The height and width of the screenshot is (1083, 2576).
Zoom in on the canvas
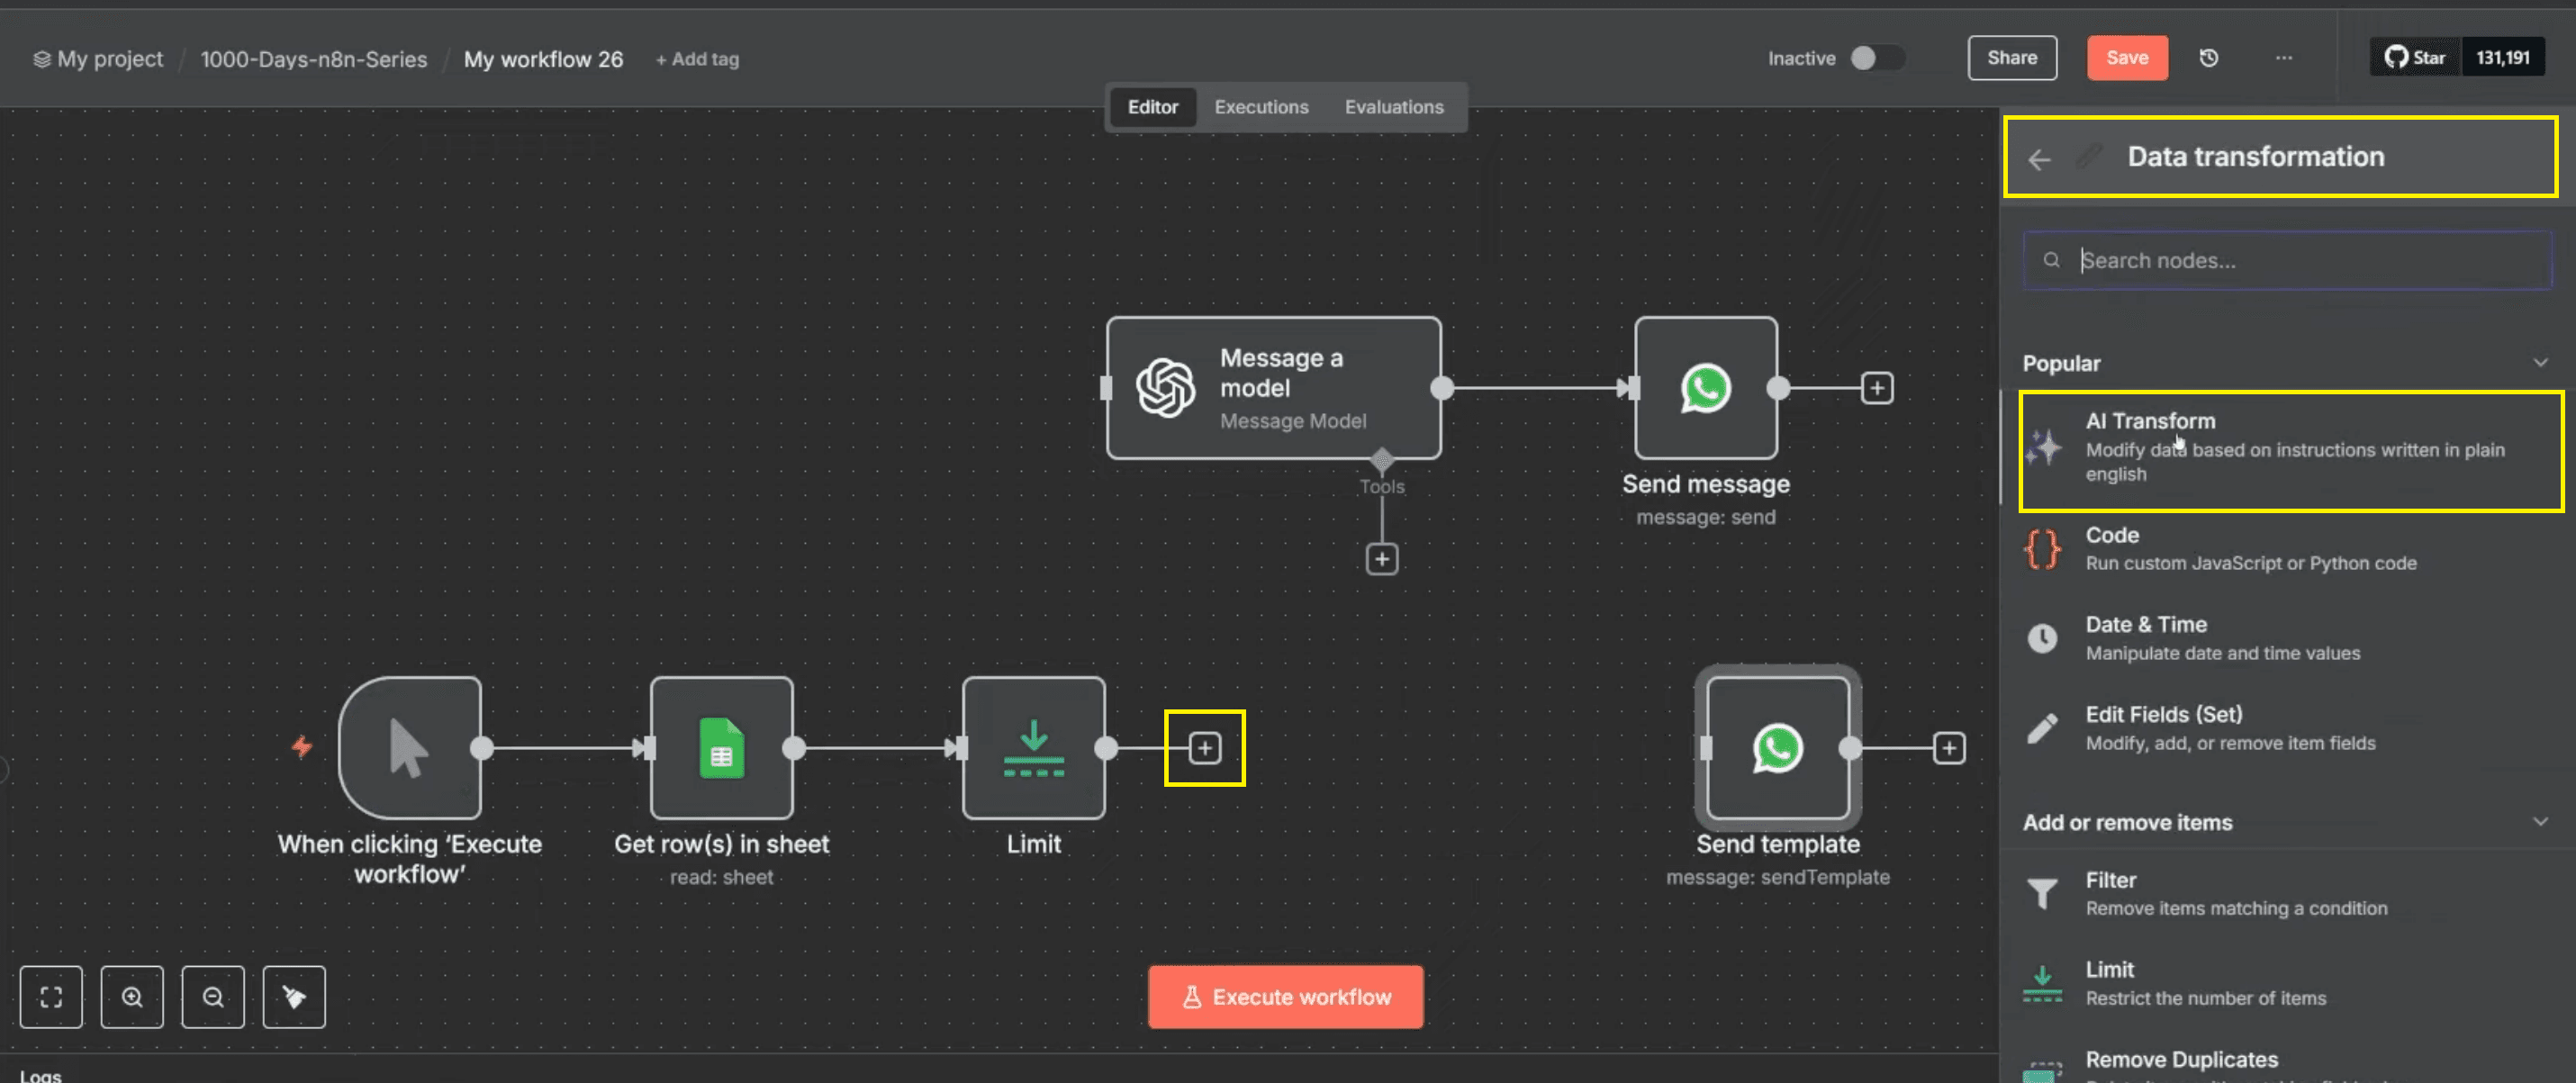click(x=132, y=996)
